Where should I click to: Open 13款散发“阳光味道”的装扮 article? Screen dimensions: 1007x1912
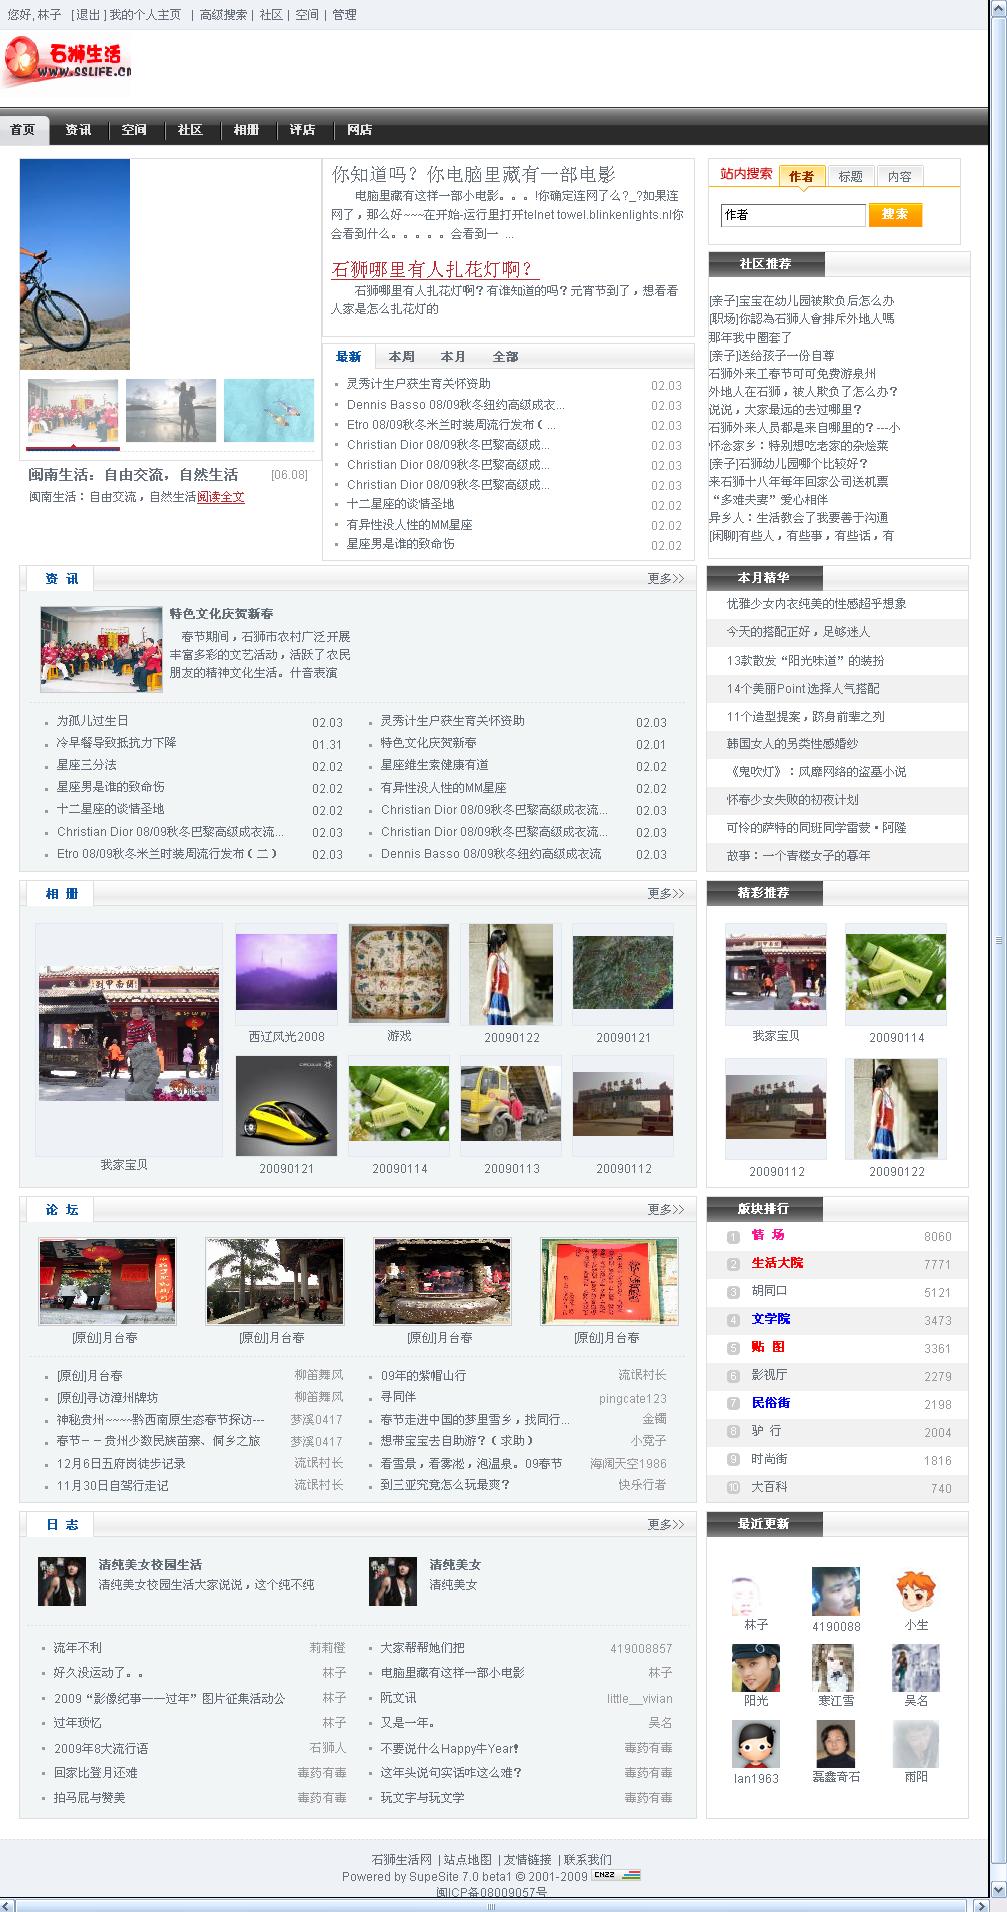pos(805,661)
